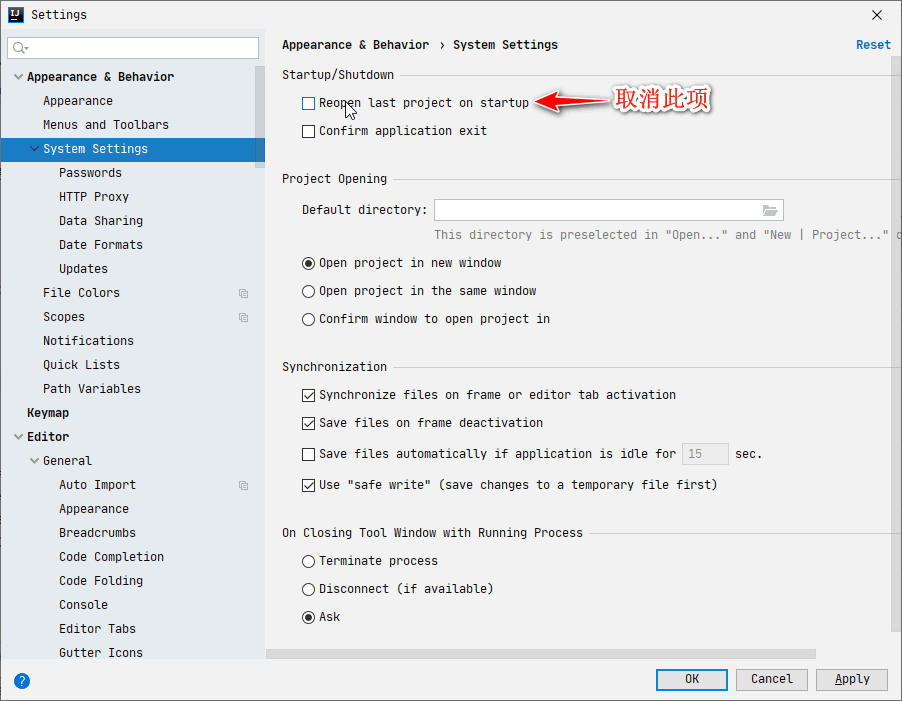Collapse the Appearance & Behavior section

[x=18, y=77]
